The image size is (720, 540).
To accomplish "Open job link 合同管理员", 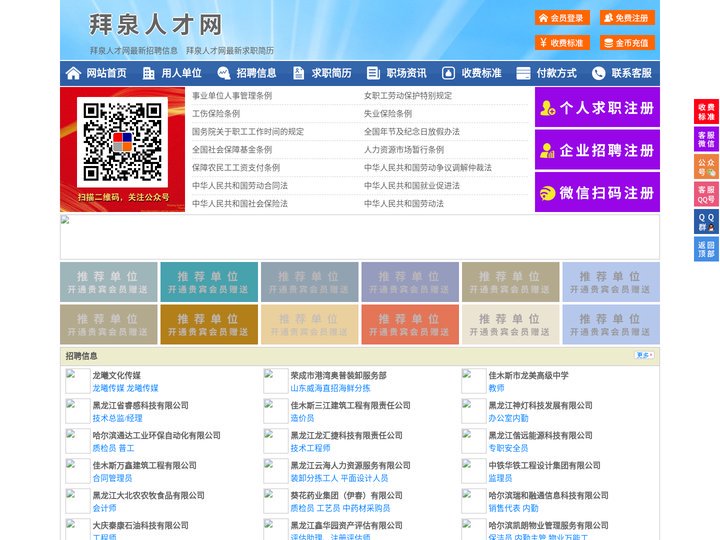I will point(112,478).
